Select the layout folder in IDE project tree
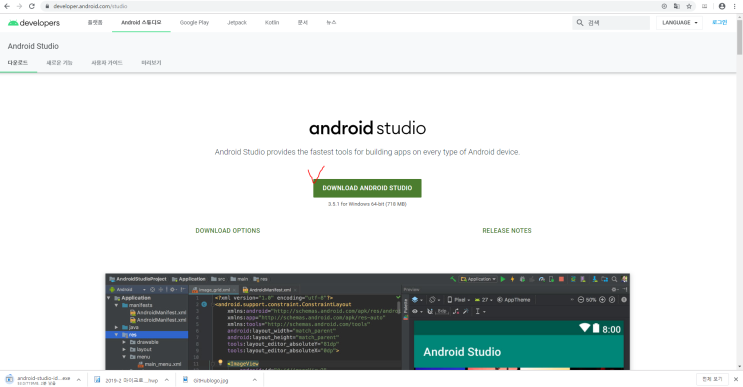The image size is (743, 387). click(140, 349)
